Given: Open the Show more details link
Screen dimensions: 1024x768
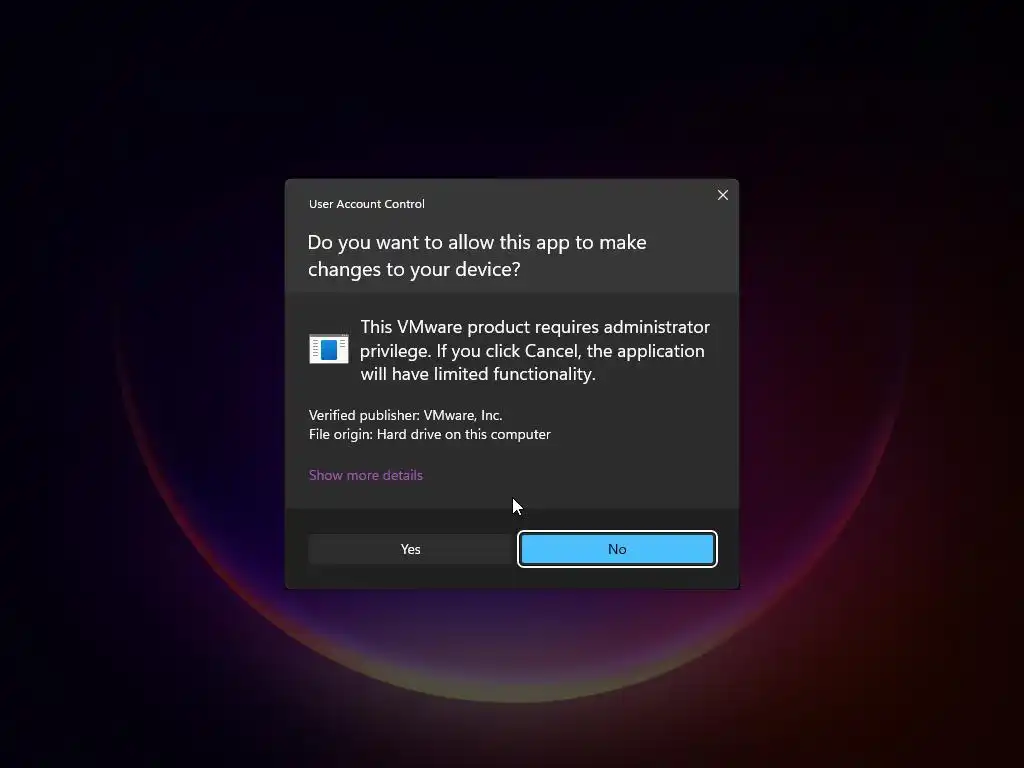Looking at the screenshot, I should 366,475.
